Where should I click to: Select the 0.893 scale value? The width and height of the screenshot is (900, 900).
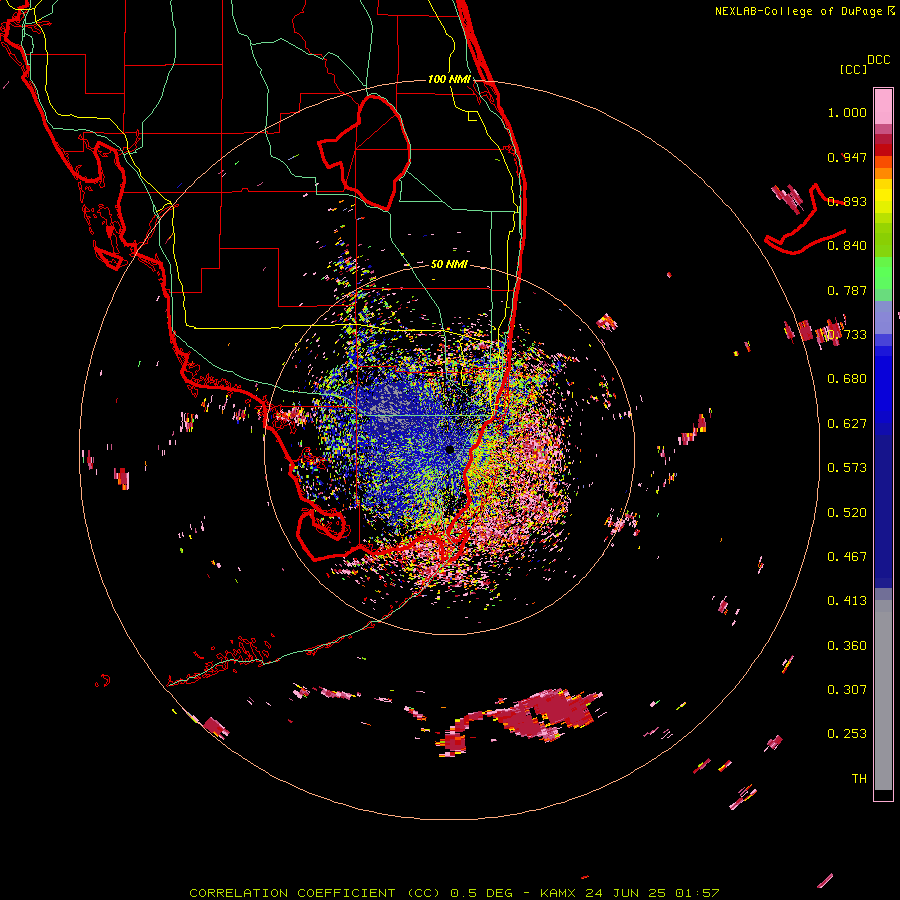(847, 201)
